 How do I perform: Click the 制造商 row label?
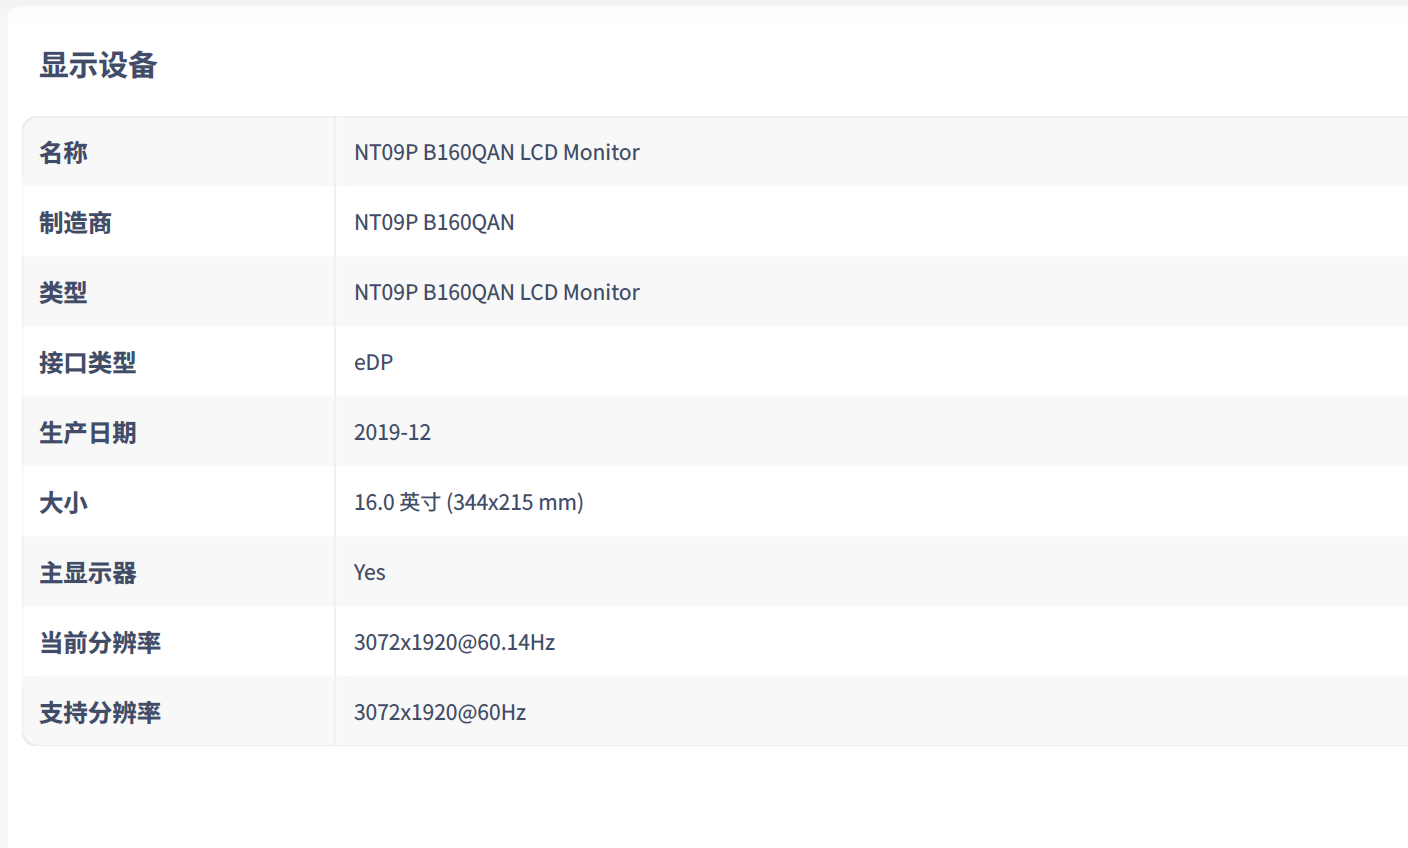coord(75,223)
